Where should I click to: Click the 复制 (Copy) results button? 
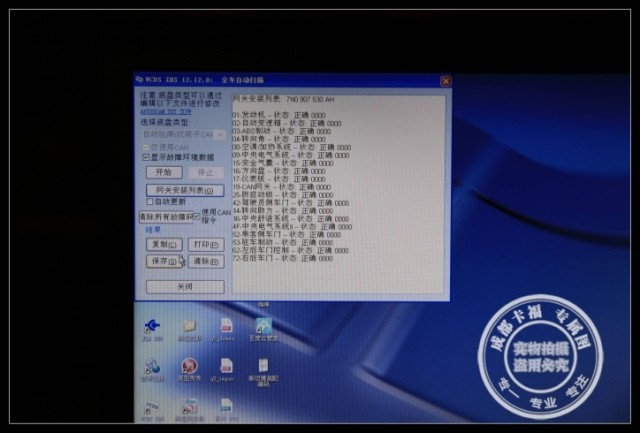164,245
